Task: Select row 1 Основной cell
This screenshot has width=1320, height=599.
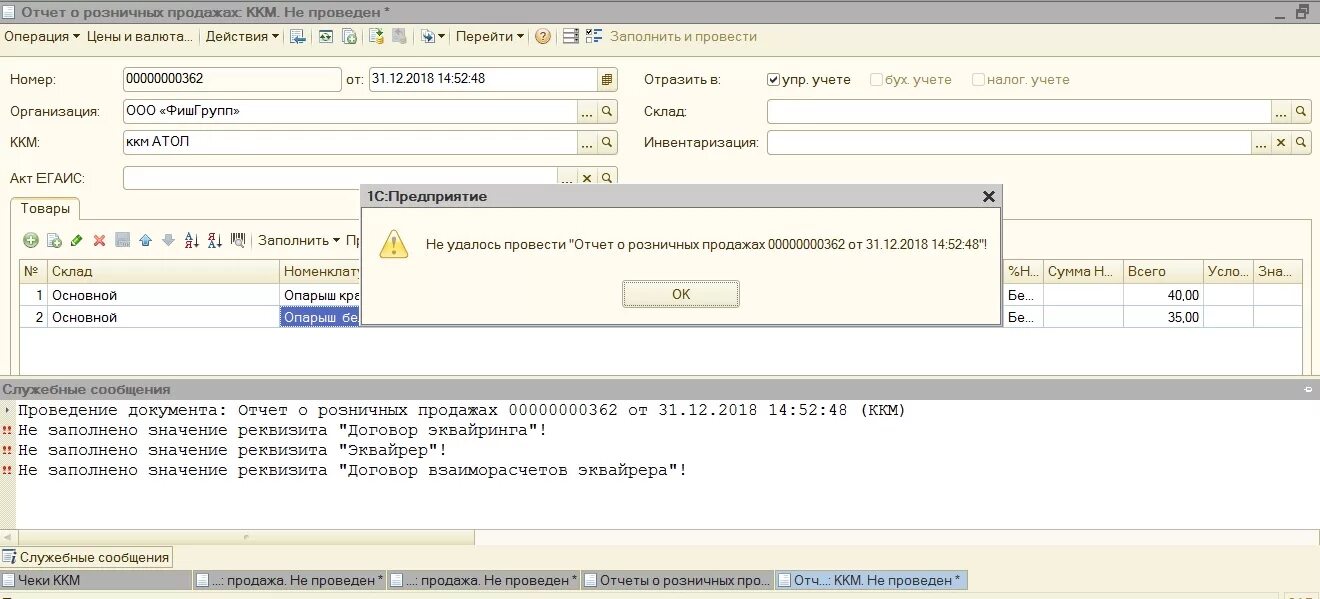Action: click(163, 295)
